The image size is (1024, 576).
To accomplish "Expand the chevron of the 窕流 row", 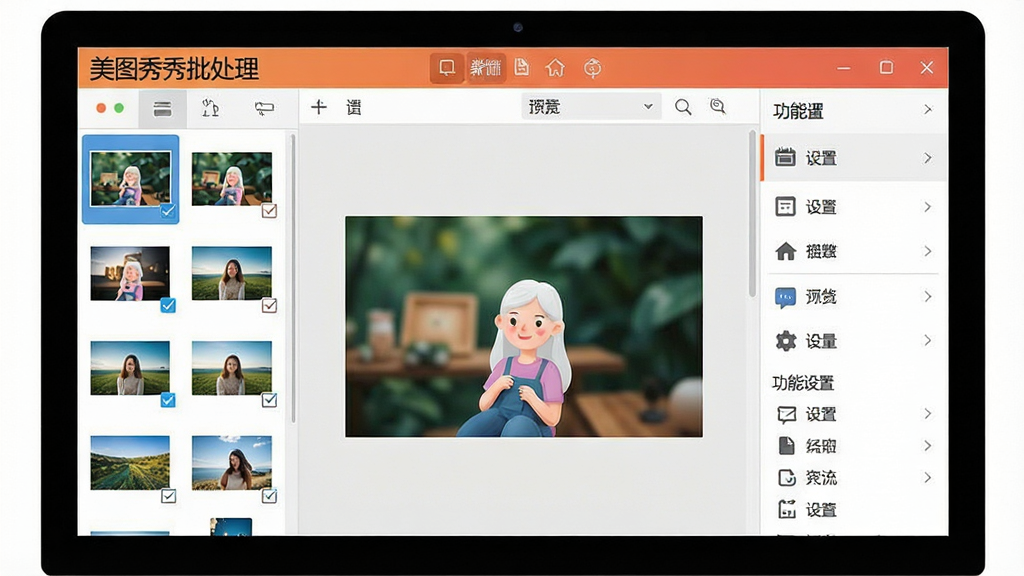I will tap(928, 477).
